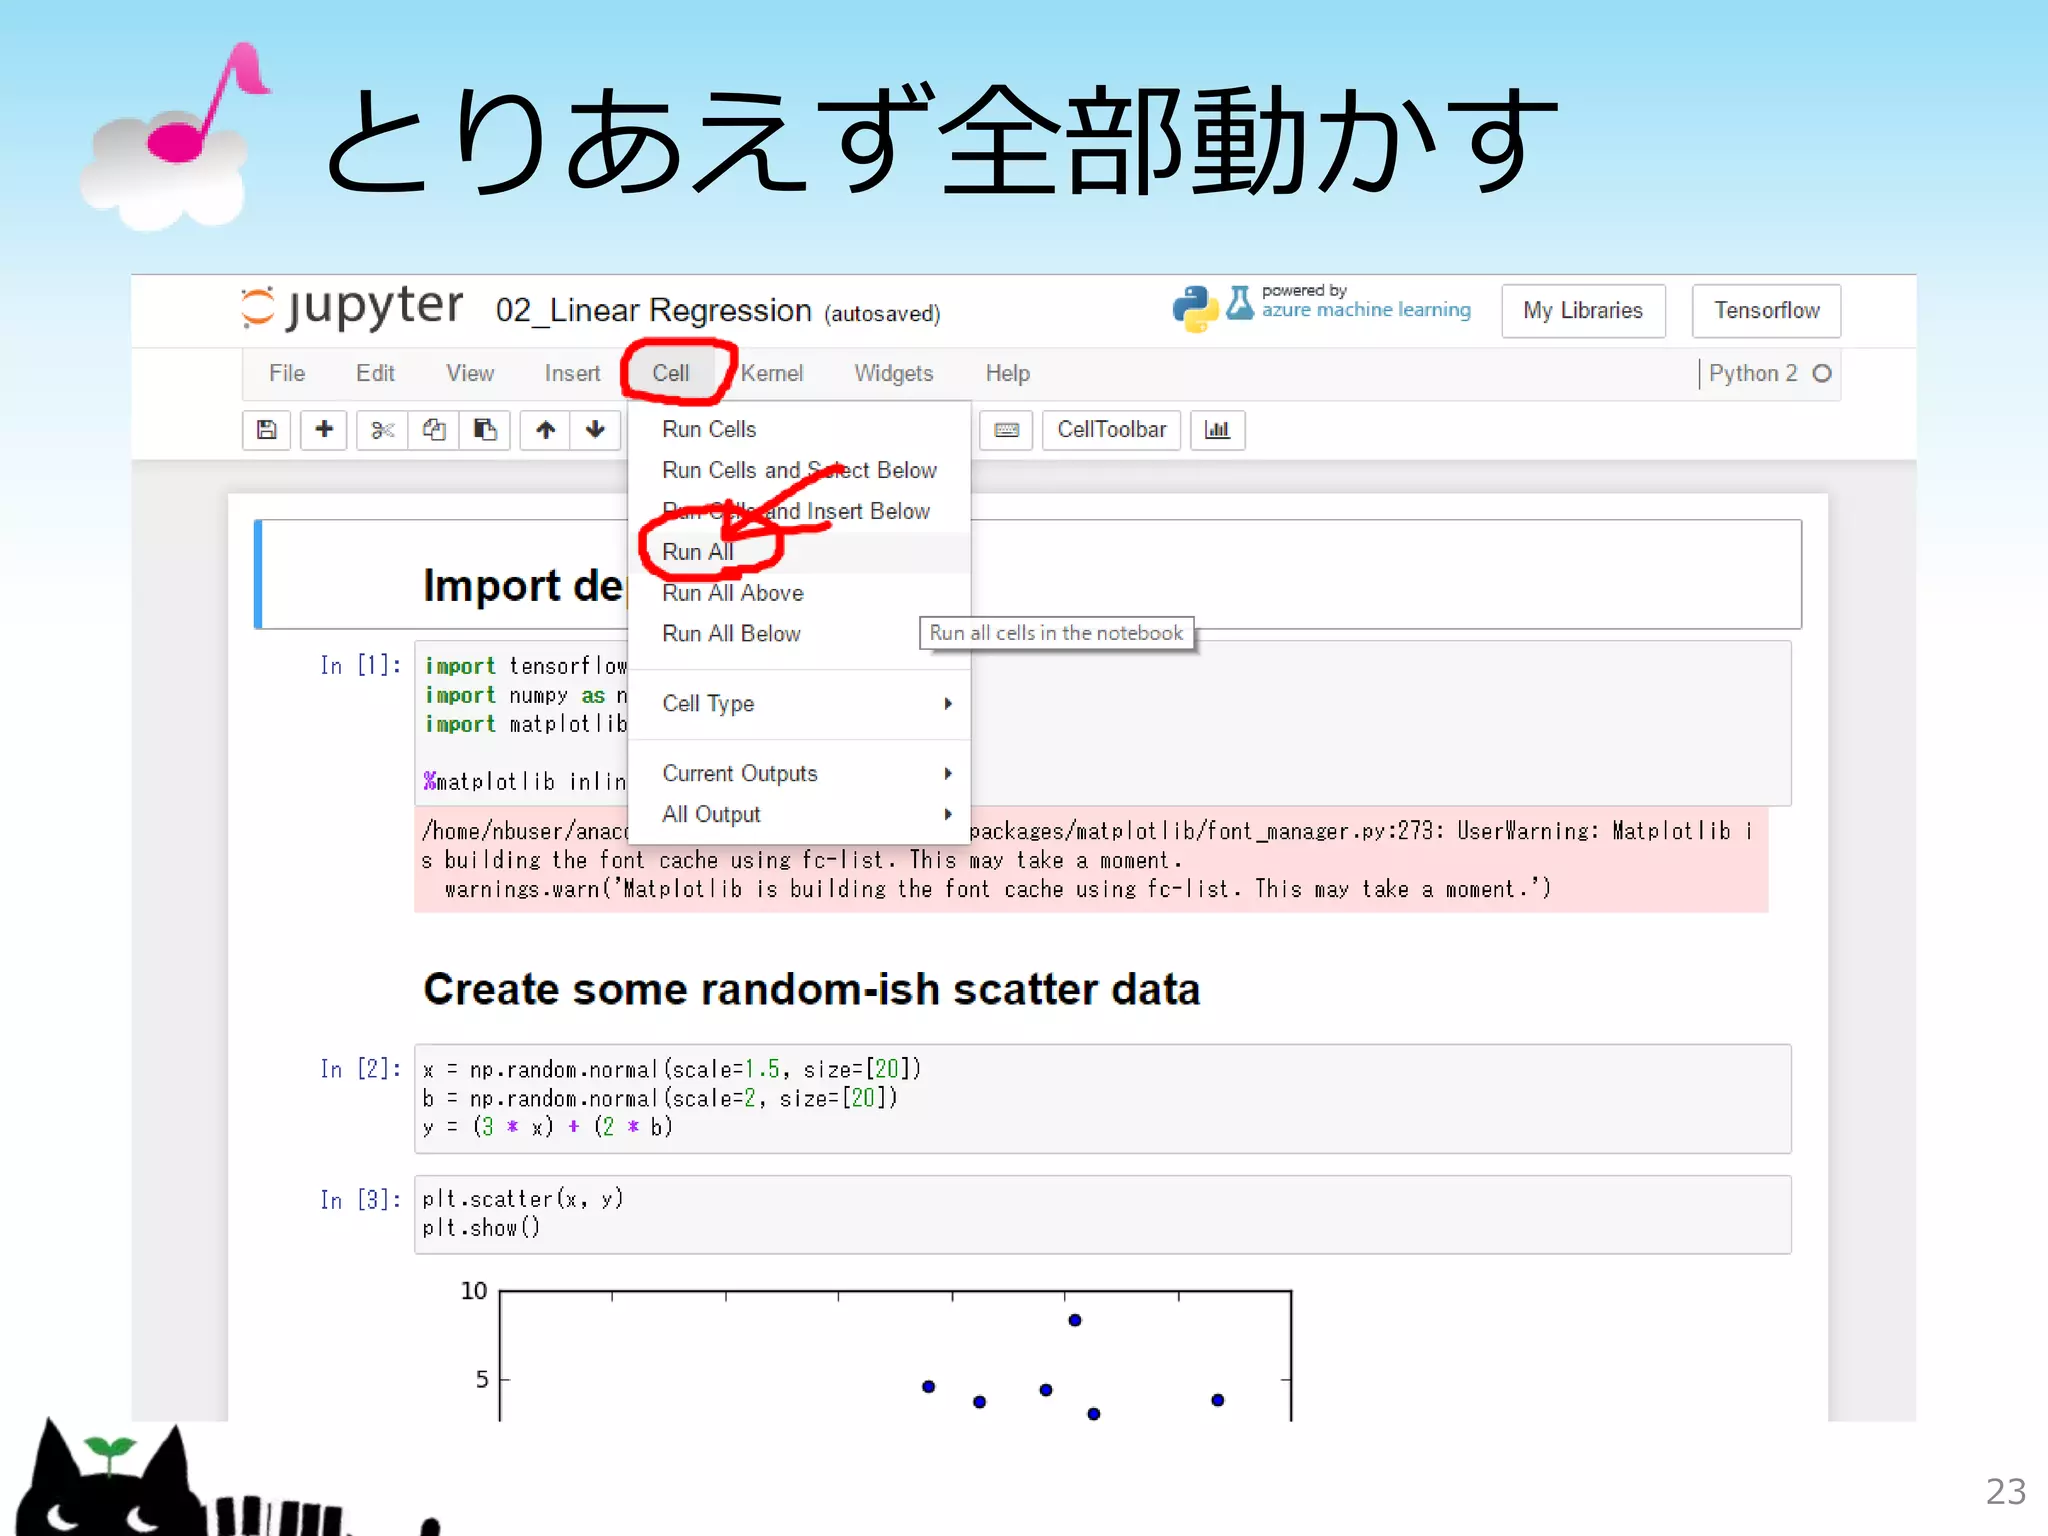The height and width of the screenshot is (1536, 2048).
Task: Open the Edit menu
Action: point(375,373)
